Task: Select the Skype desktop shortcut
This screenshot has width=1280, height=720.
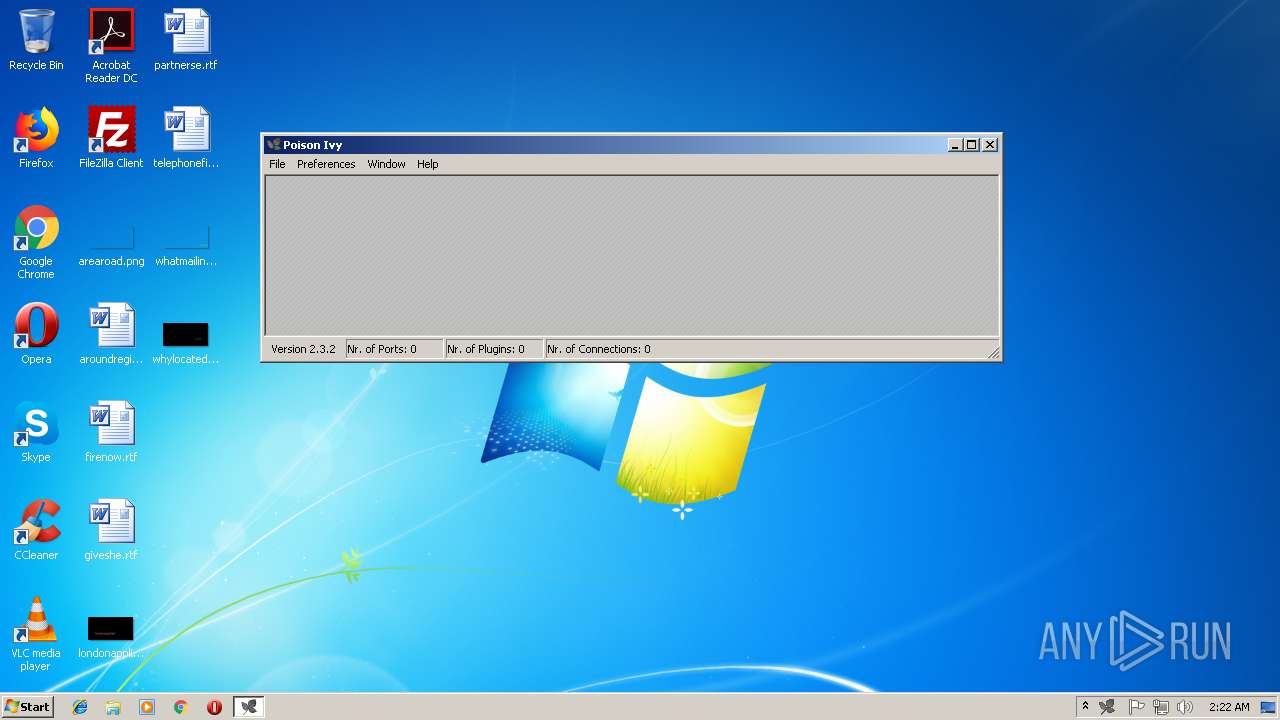Action: point(36,432)
